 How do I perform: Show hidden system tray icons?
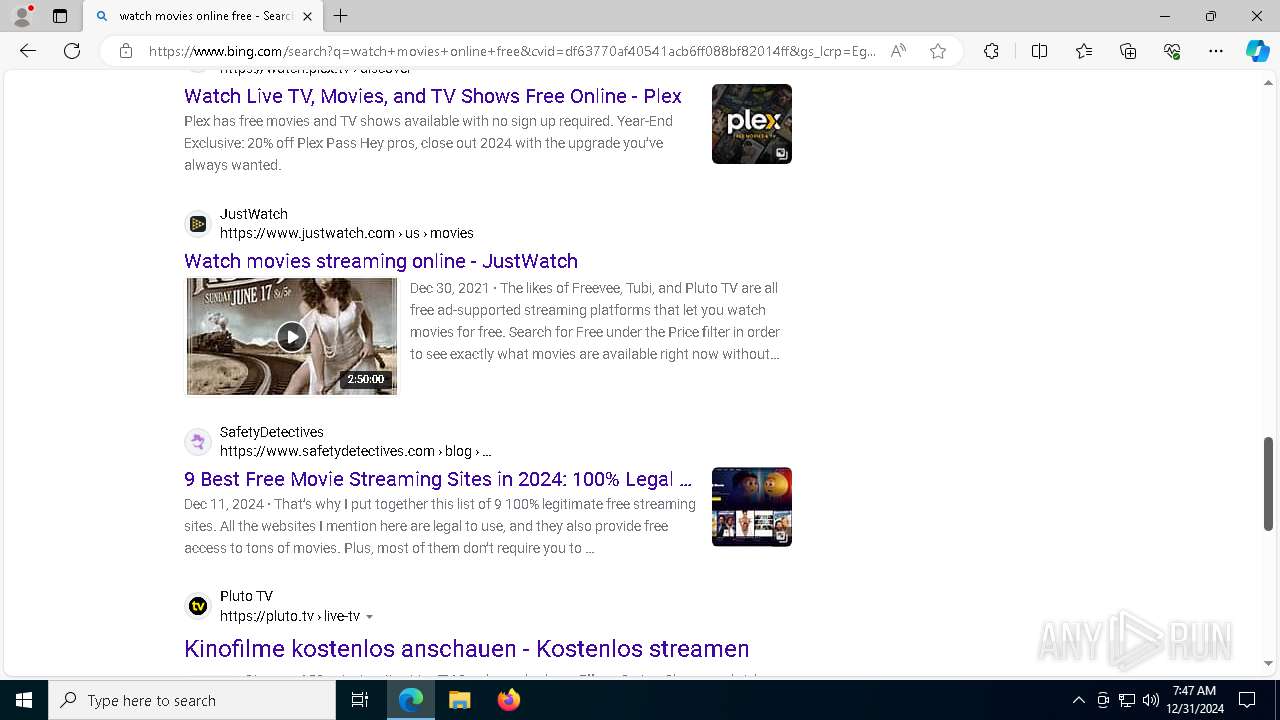click(x=1078, y=700)
